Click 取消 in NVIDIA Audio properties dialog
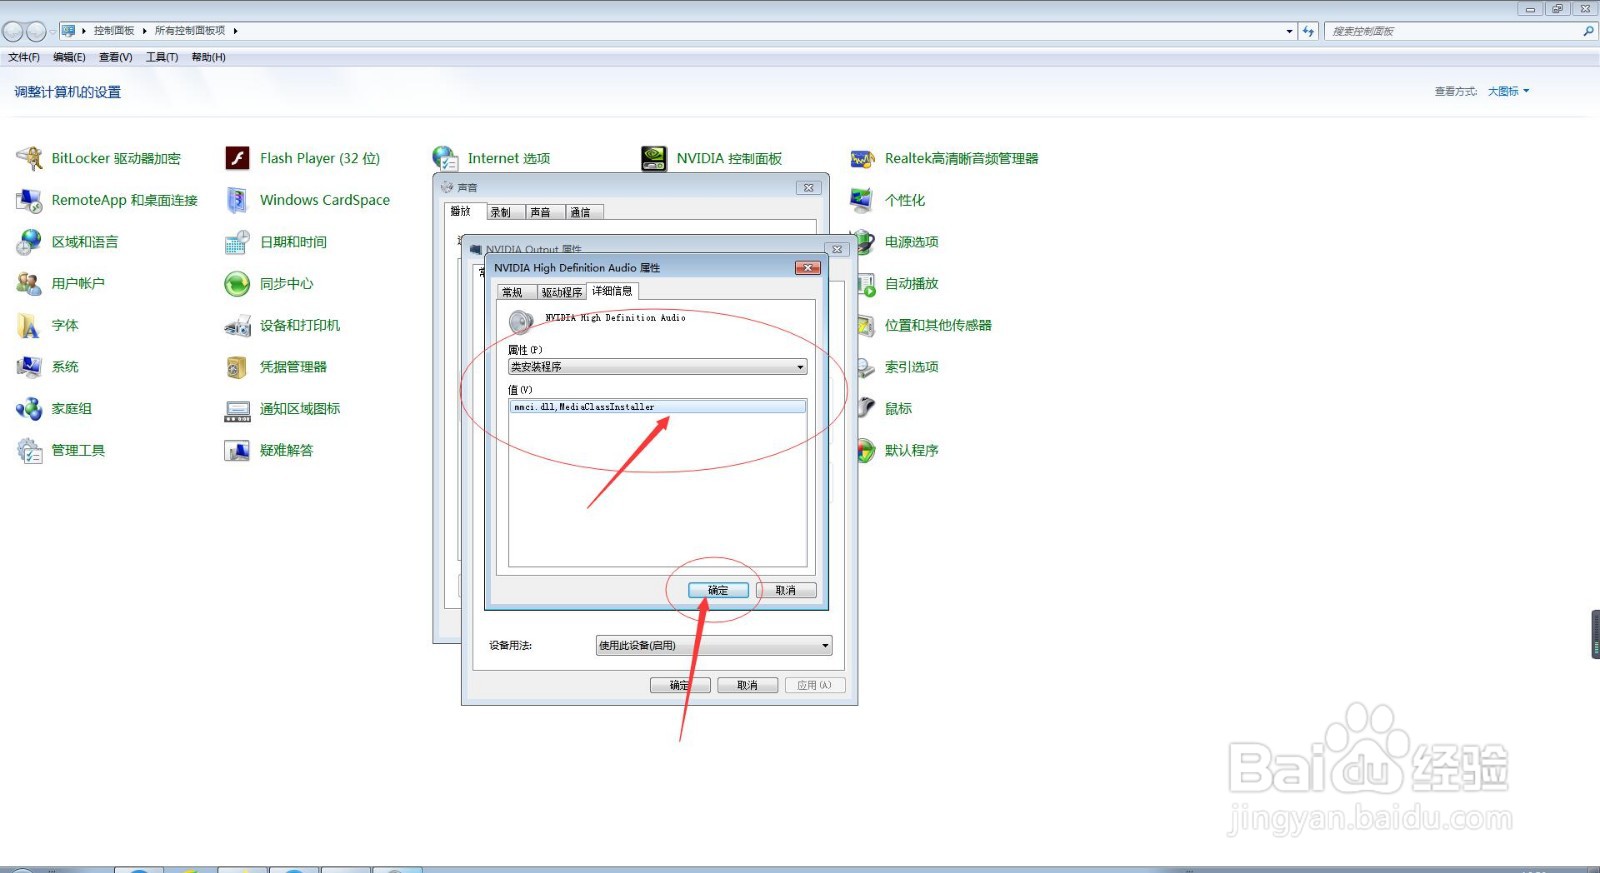The height and width of the screenshot is (873, 1600). [x=786, y=590]
